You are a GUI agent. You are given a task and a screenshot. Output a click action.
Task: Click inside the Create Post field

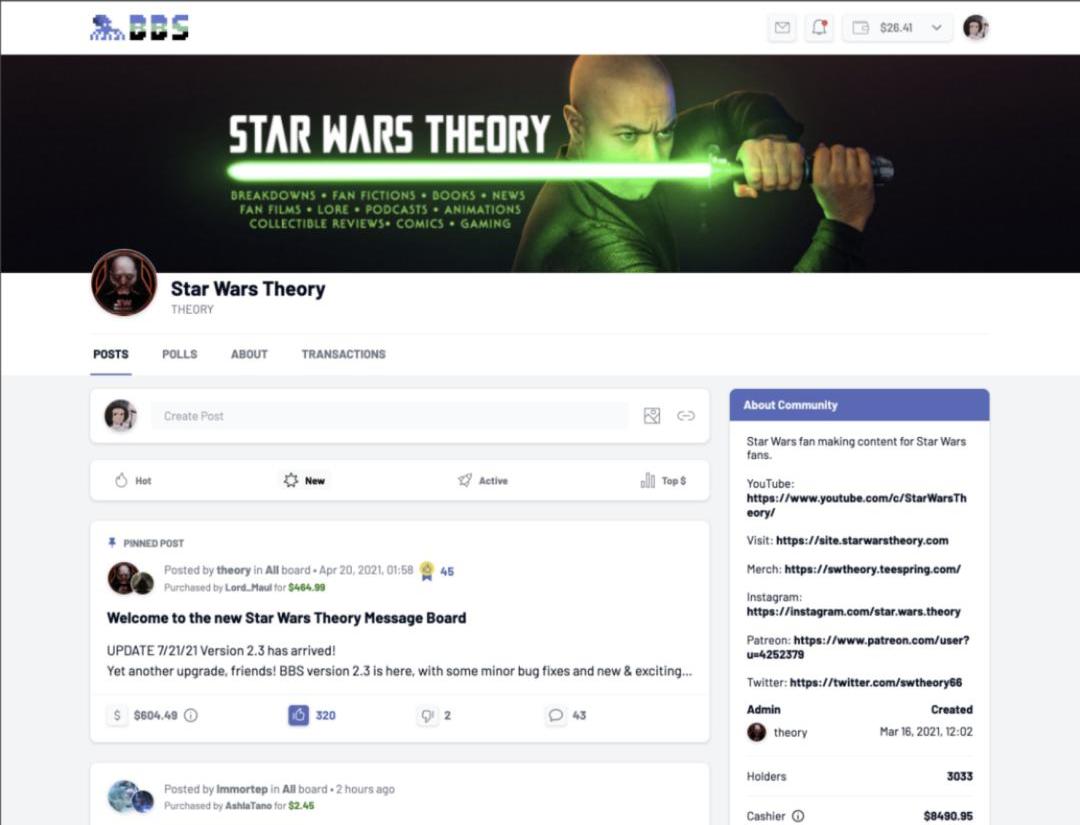[389, 416]
